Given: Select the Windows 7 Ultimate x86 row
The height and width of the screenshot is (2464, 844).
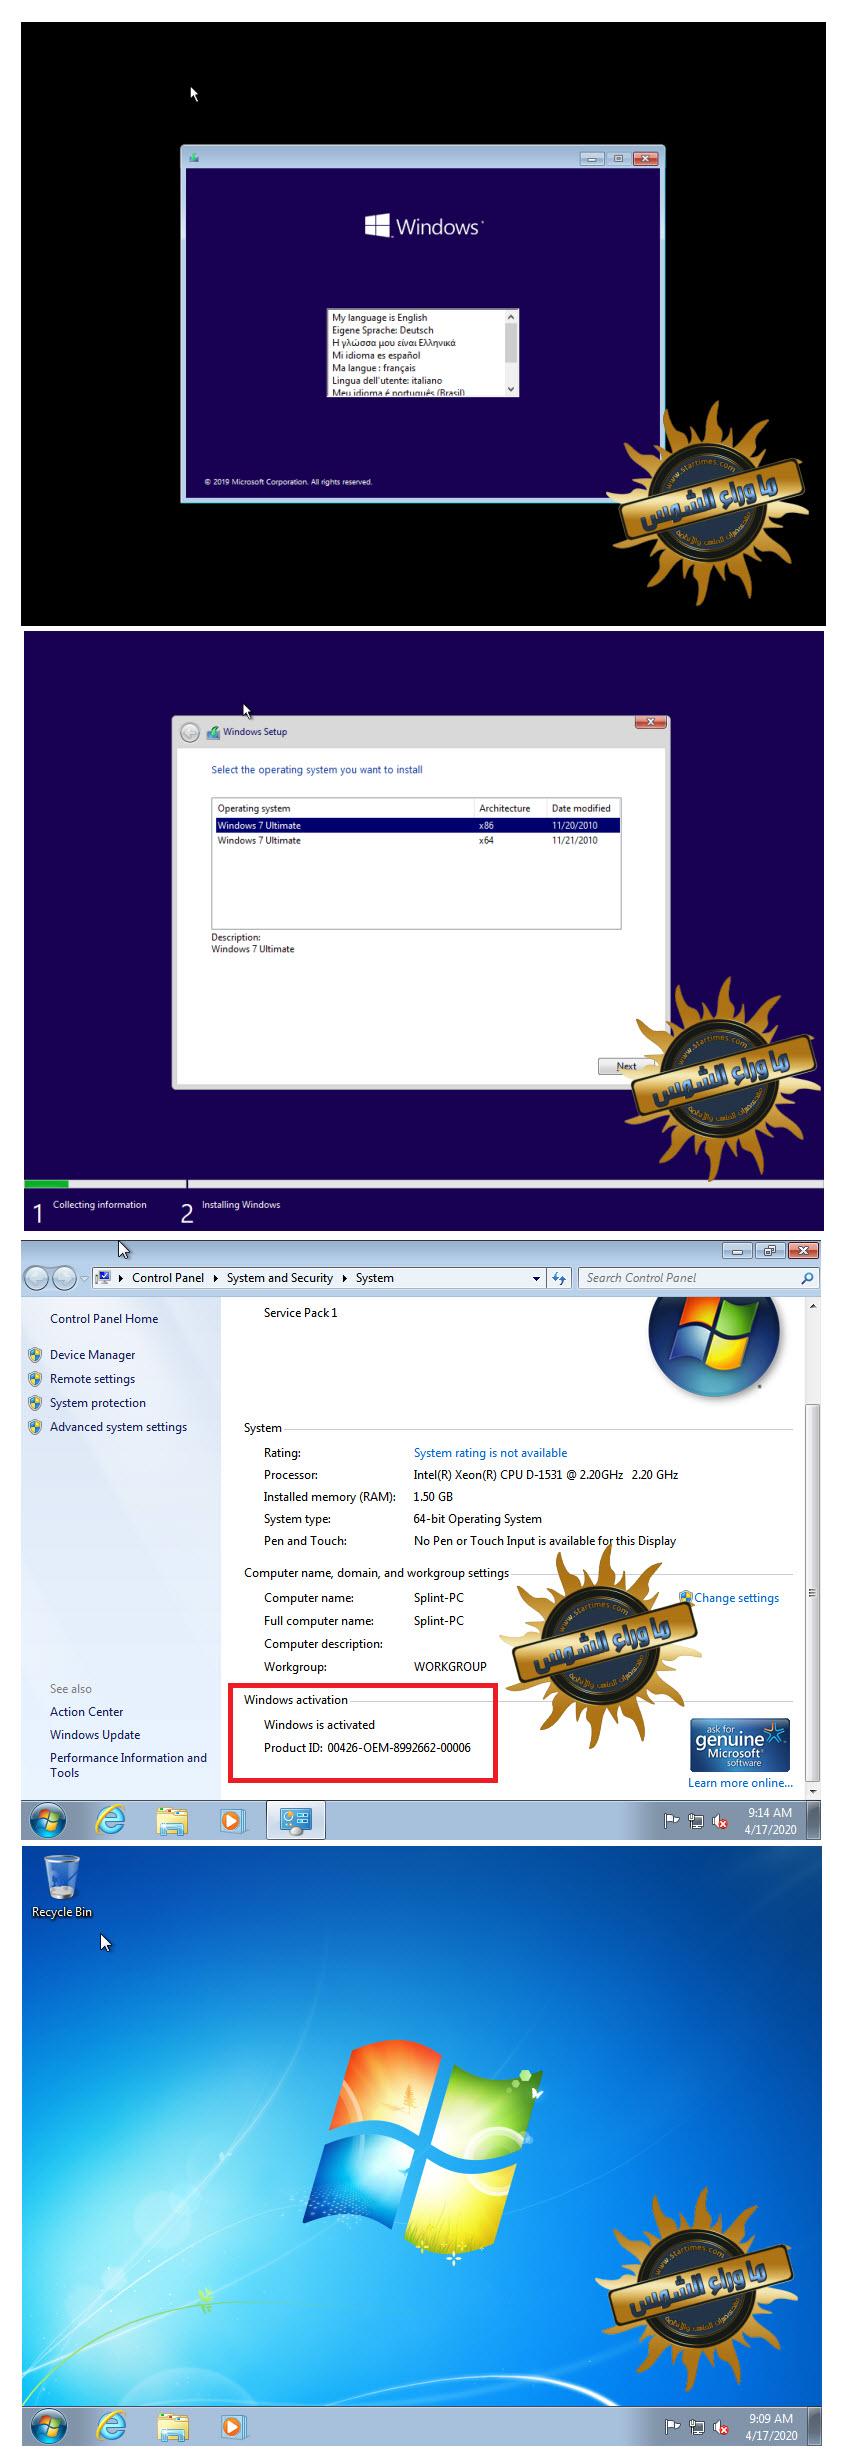Looking at the screenshot, I should (417, 825).
